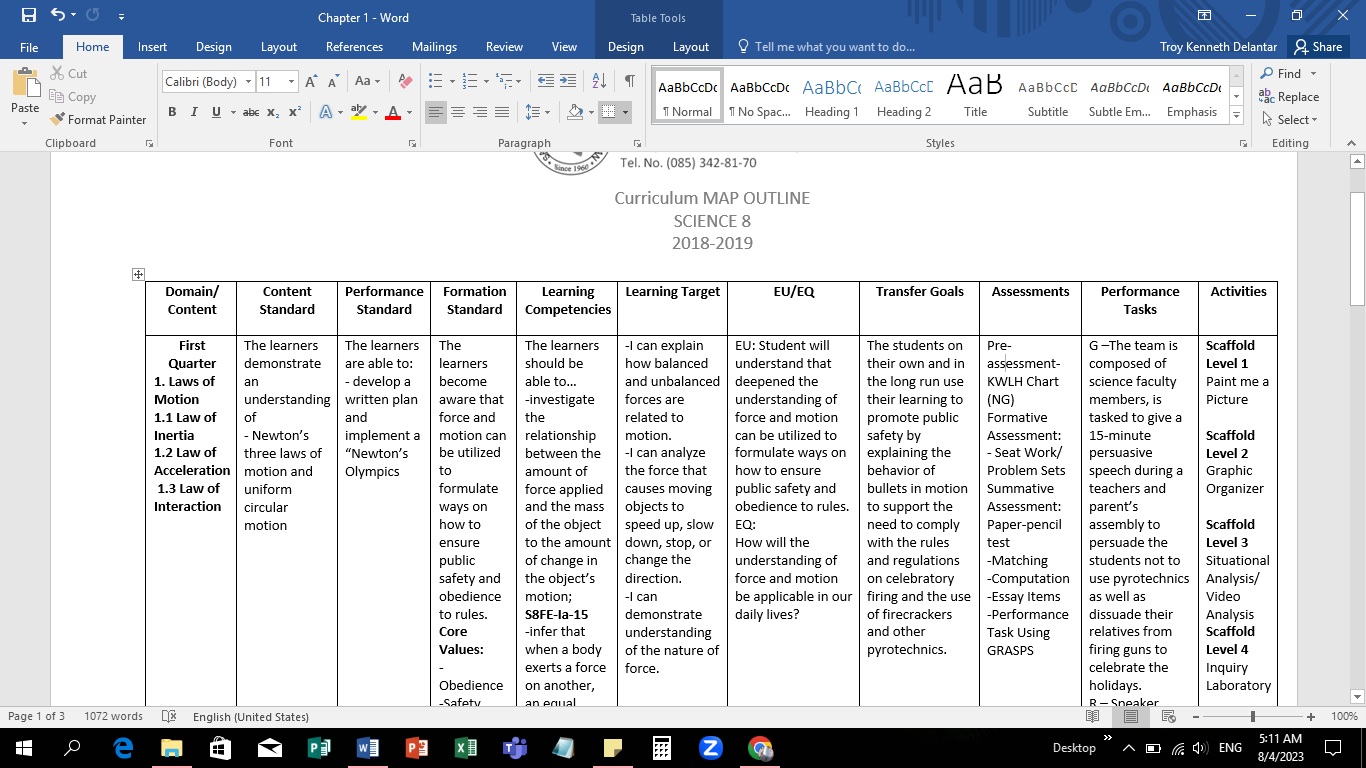This screenshot has height=768, width=1366.
Task: Open the Change Case dropdown
Action: pyautogui.click(x=367, y=81)
